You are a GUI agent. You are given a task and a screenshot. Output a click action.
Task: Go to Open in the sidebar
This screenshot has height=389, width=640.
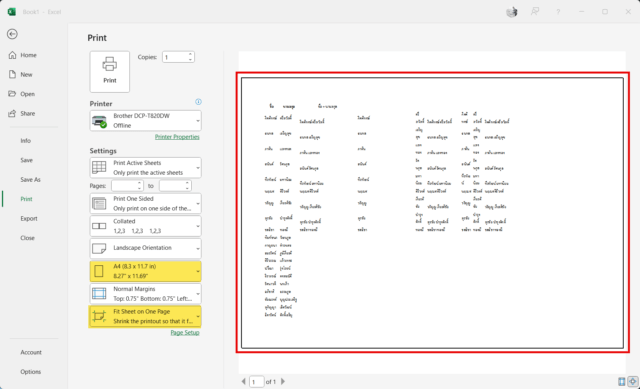(27, 94)
